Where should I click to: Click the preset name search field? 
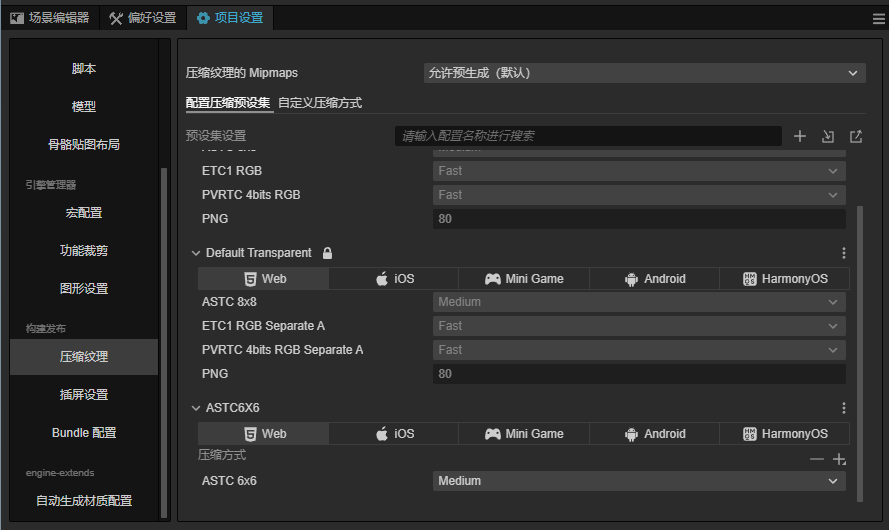588,136
